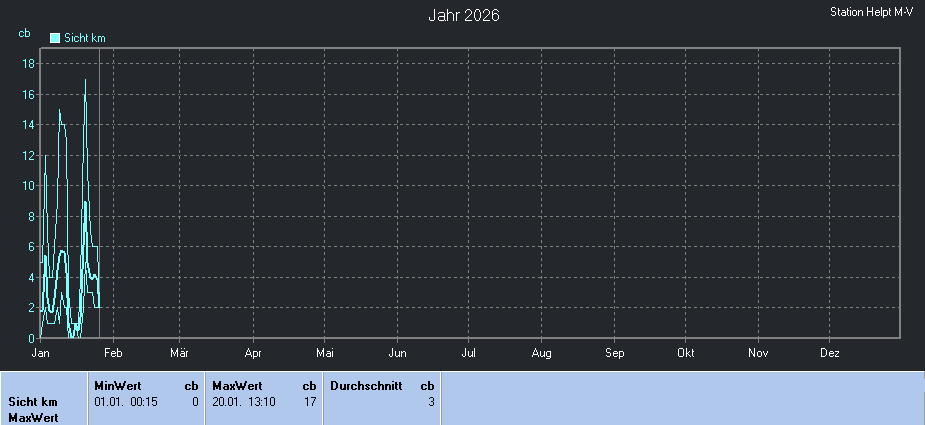Click the Station Helpt M-V label
This screenshot has width=925, height=425.
(x=871, y=12)
